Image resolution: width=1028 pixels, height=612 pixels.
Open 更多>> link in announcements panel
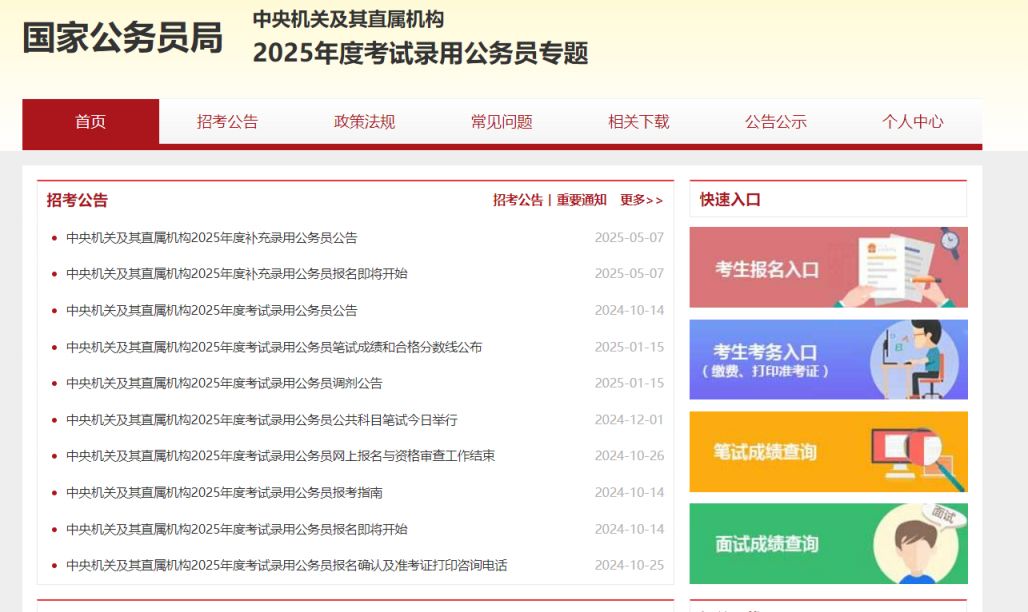pyautogui.click(x=641, y=200)
